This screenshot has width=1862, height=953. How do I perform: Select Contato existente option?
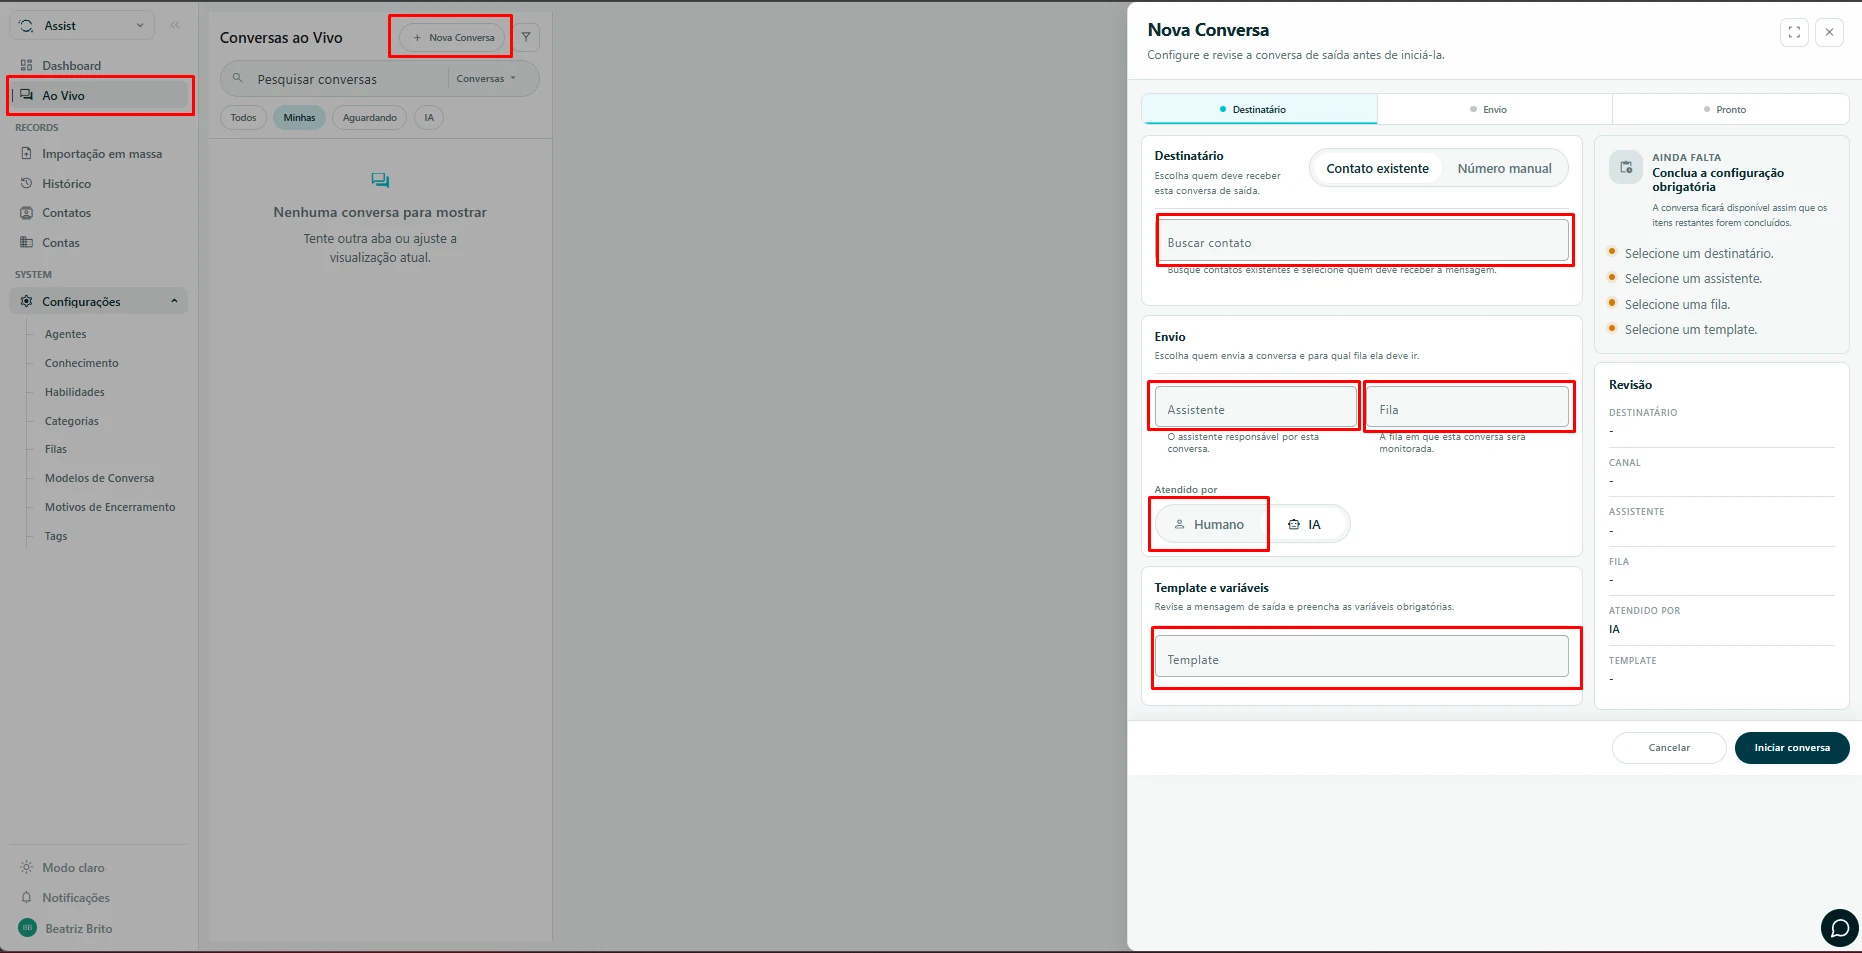[x=1377, y=169]
